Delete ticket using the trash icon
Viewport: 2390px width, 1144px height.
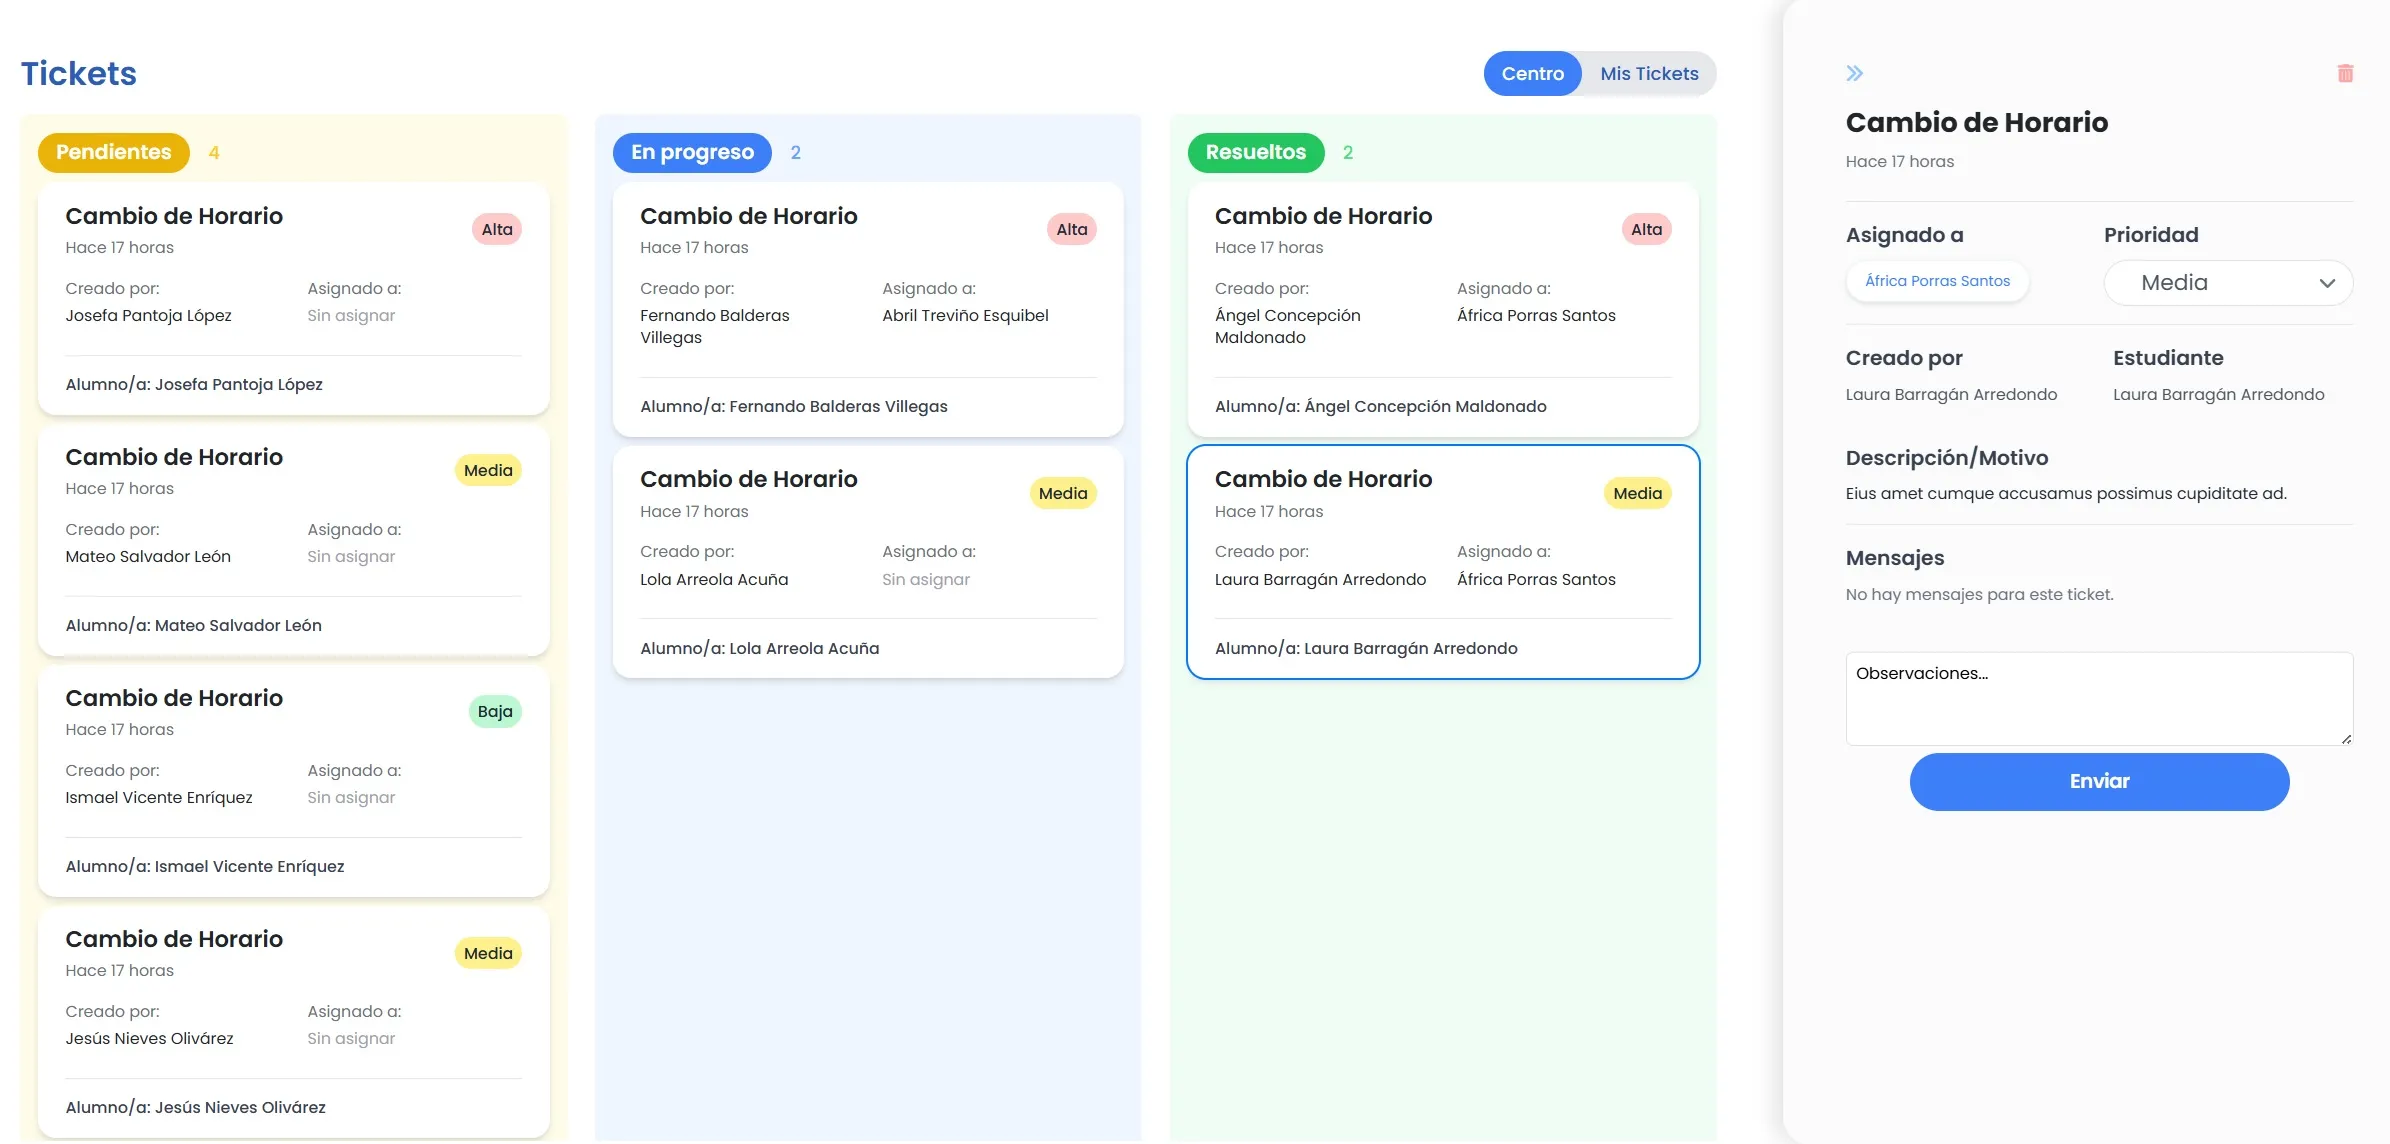pyautogui.click(x=2345, y=71)
